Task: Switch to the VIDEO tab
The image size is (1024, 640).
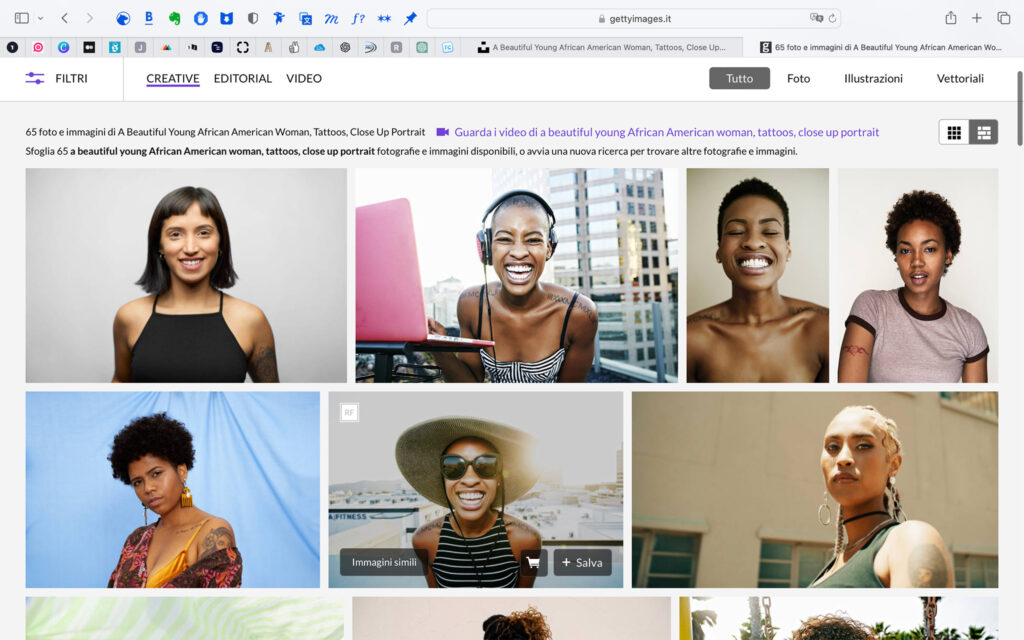Action: pyautogui.click(x=304, y=78)
